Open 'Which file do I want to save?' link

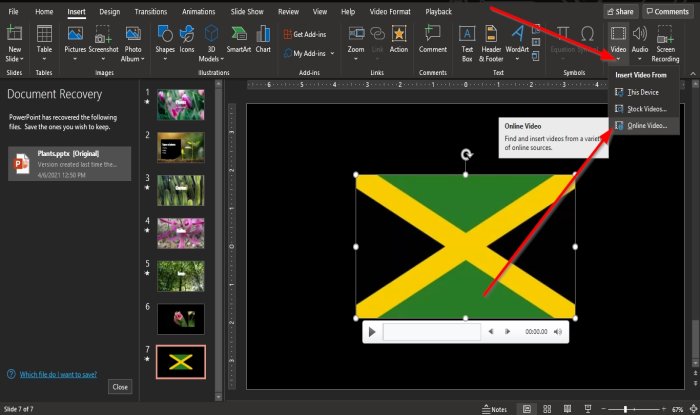(x=55, y=375)
